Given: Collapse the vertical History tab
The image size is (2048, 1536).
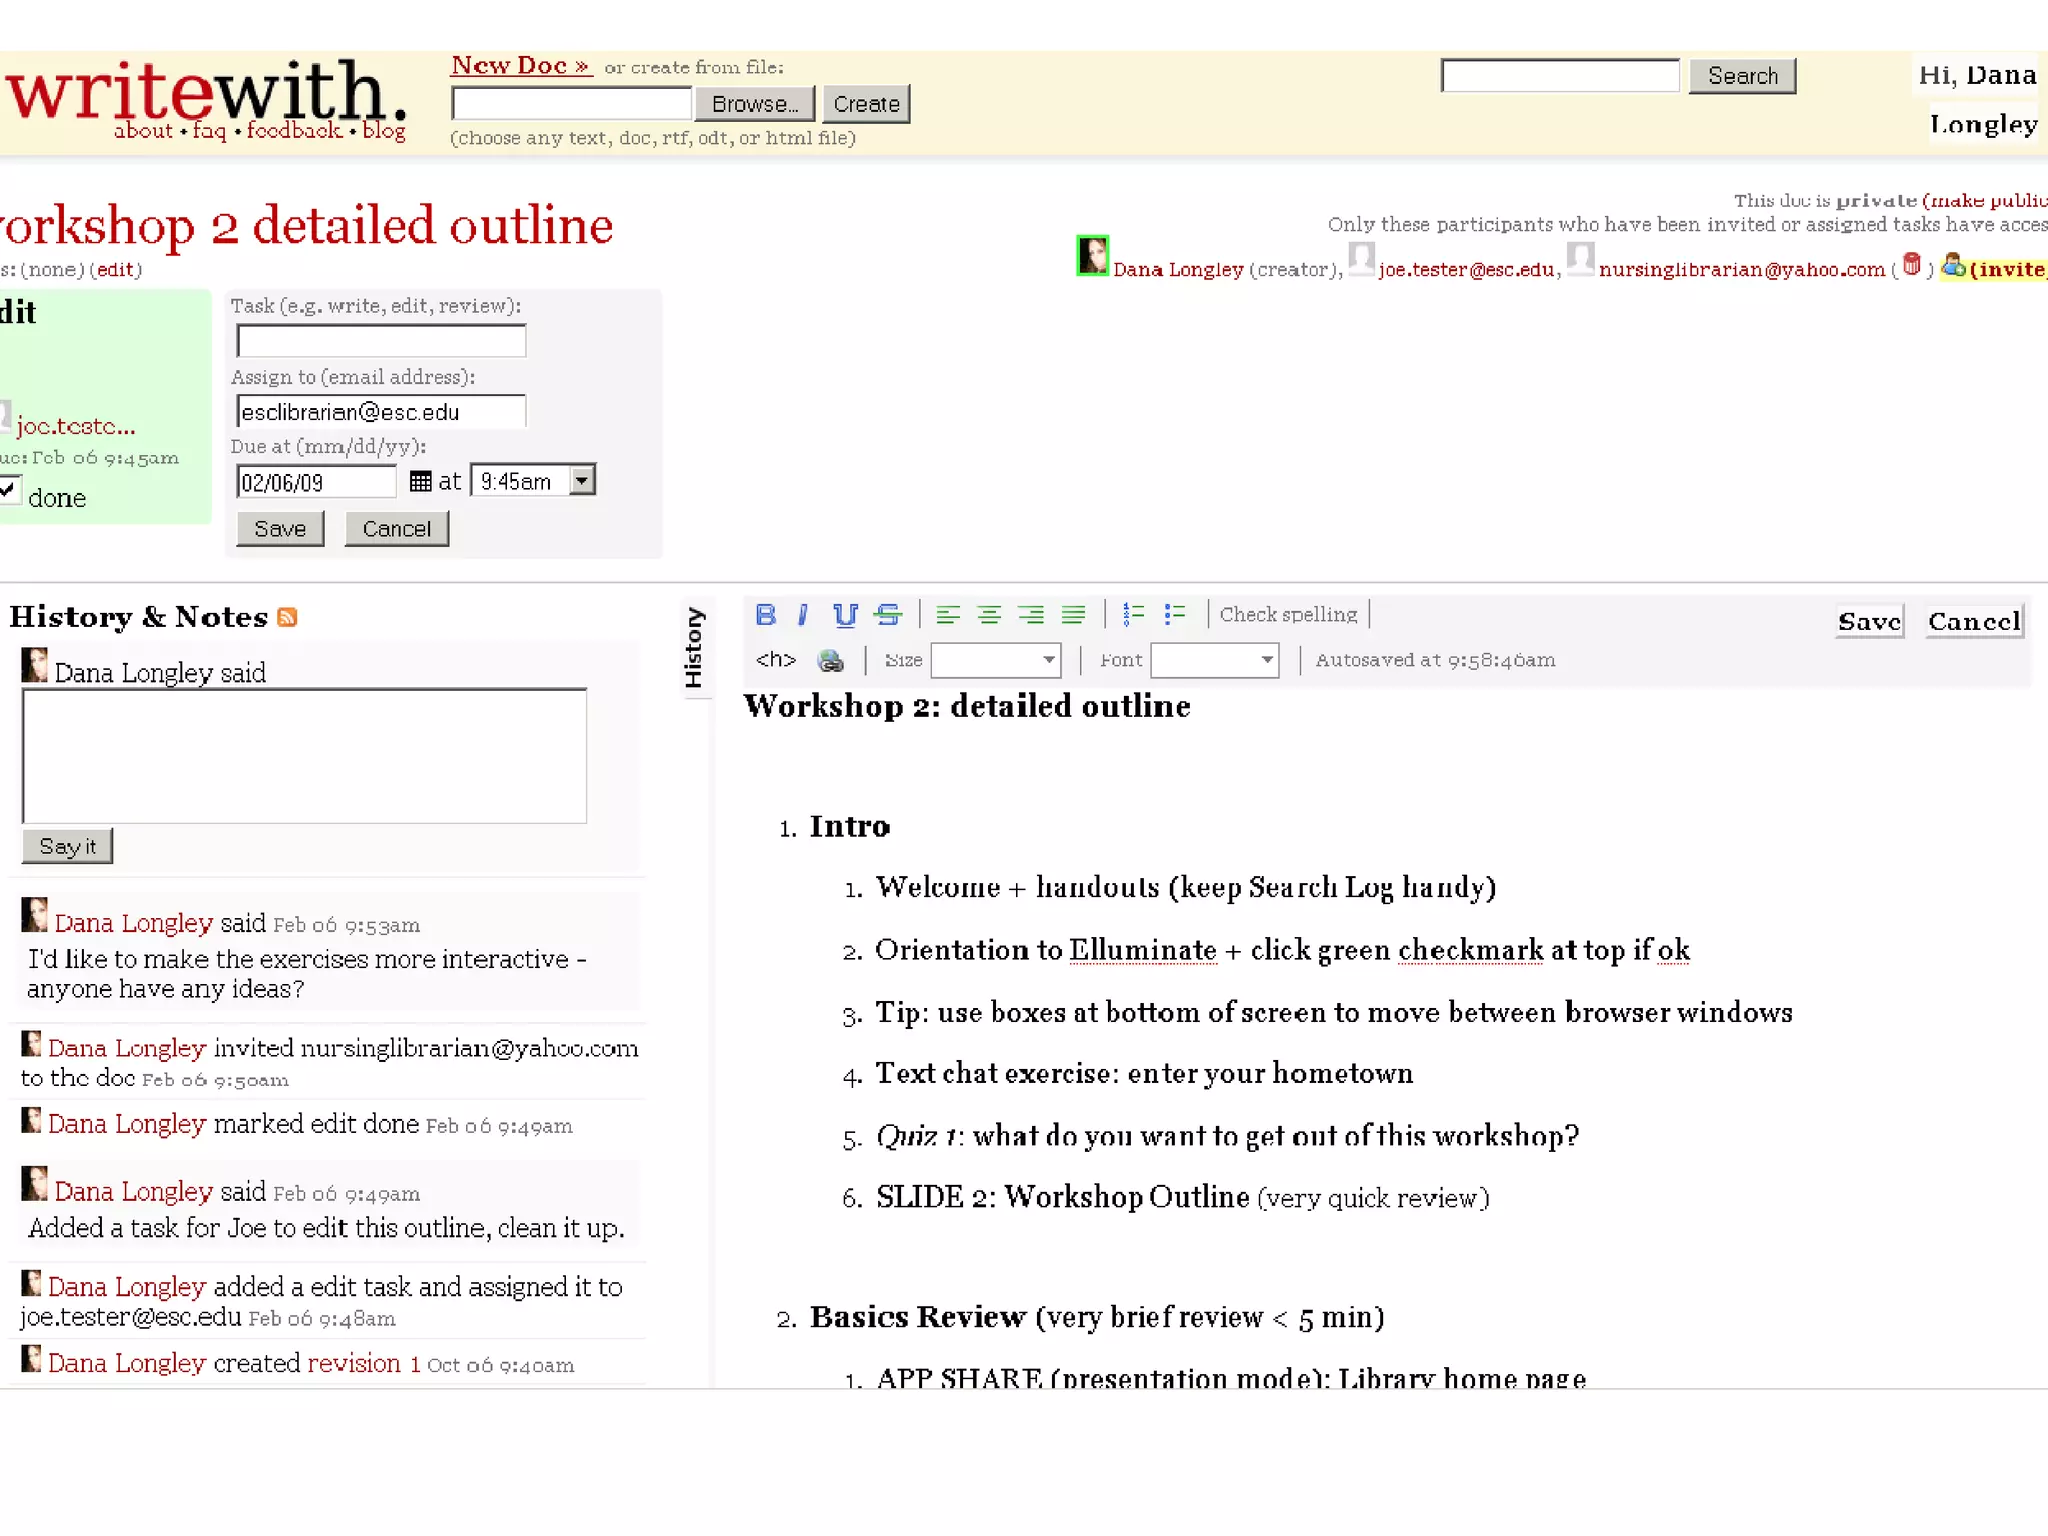Looking at the screenshot, I should pyautogui.click(x=694, y=647).
